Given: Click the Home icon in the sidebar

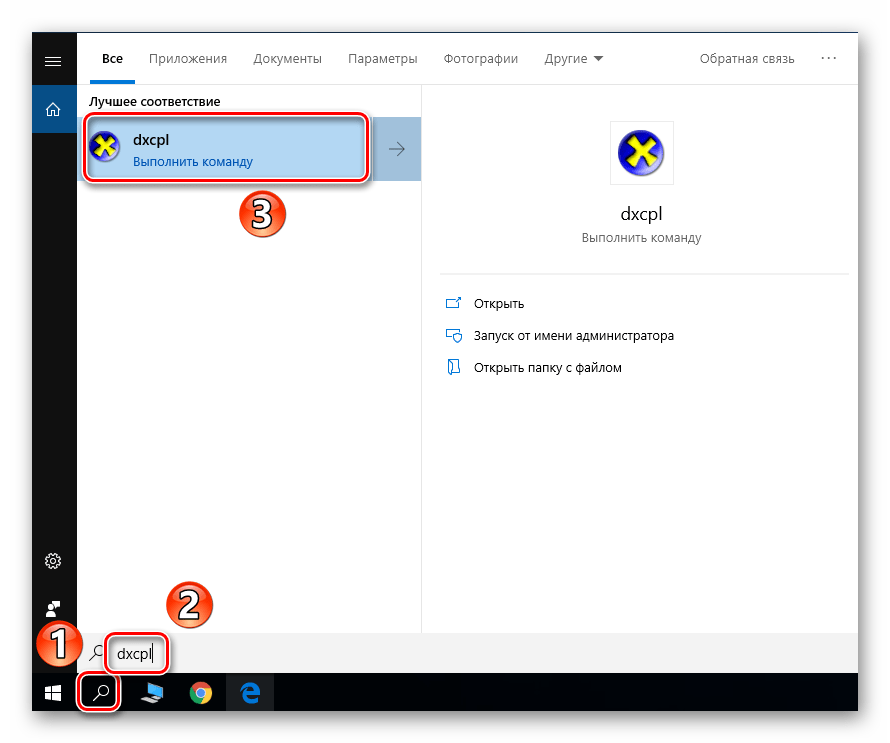Looking at the screenshot, I should pyautogui.click(x=54, y=109).
